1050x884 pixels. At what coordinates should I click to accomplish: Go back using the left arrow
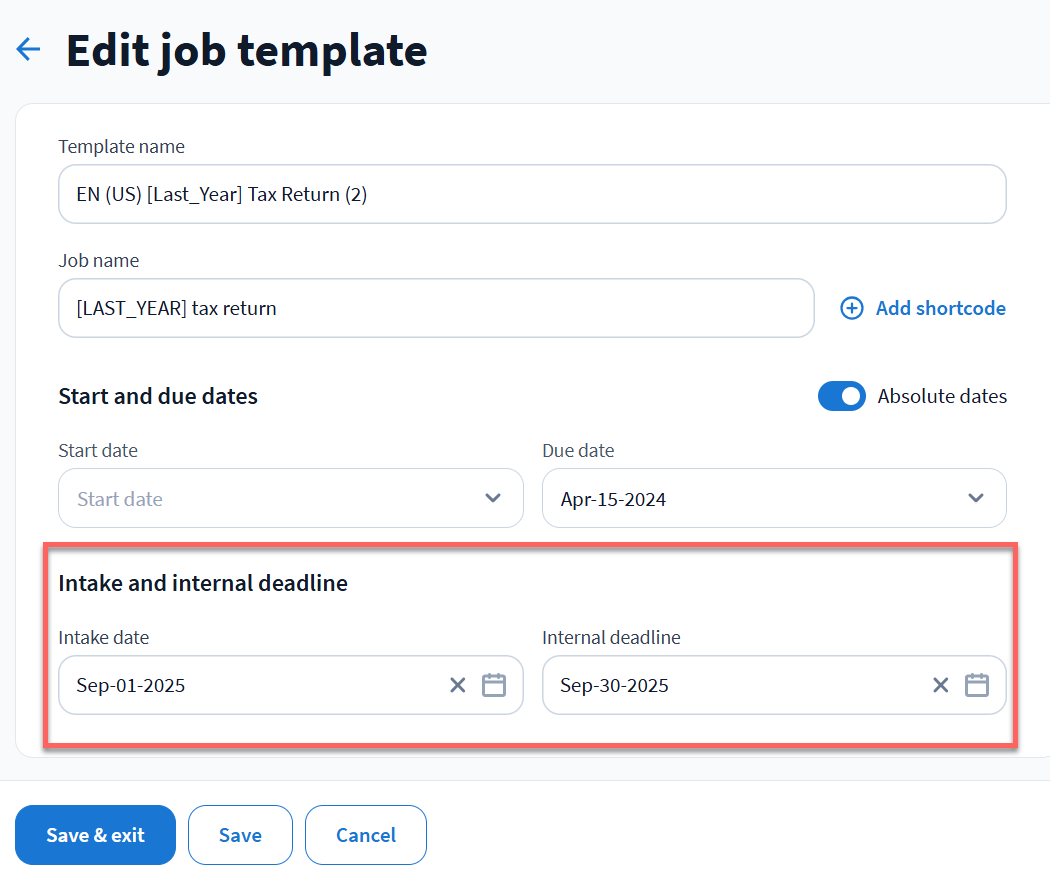coord(28,50)
